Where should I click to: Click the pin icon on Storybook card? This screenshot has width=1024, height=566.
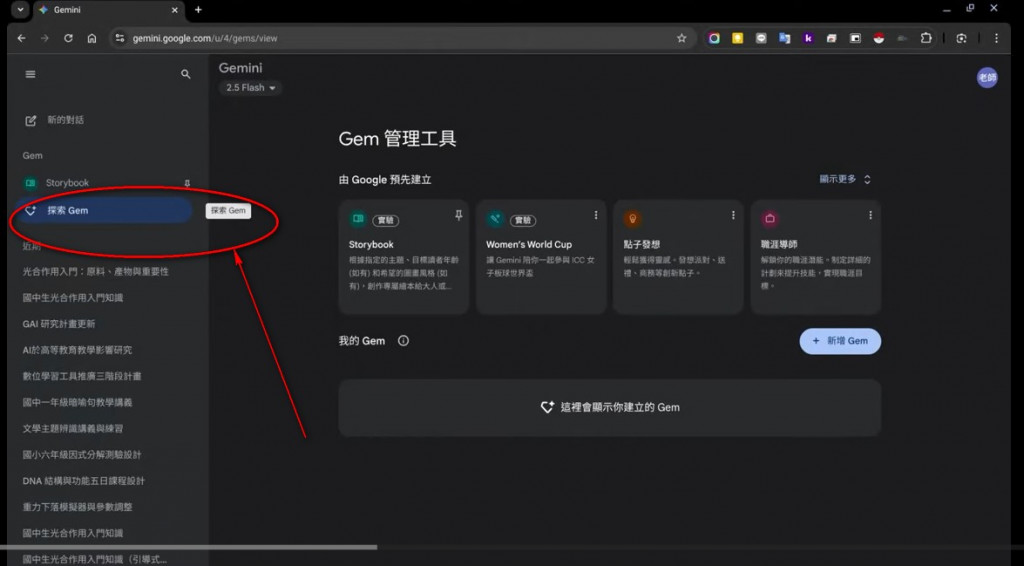458,215
